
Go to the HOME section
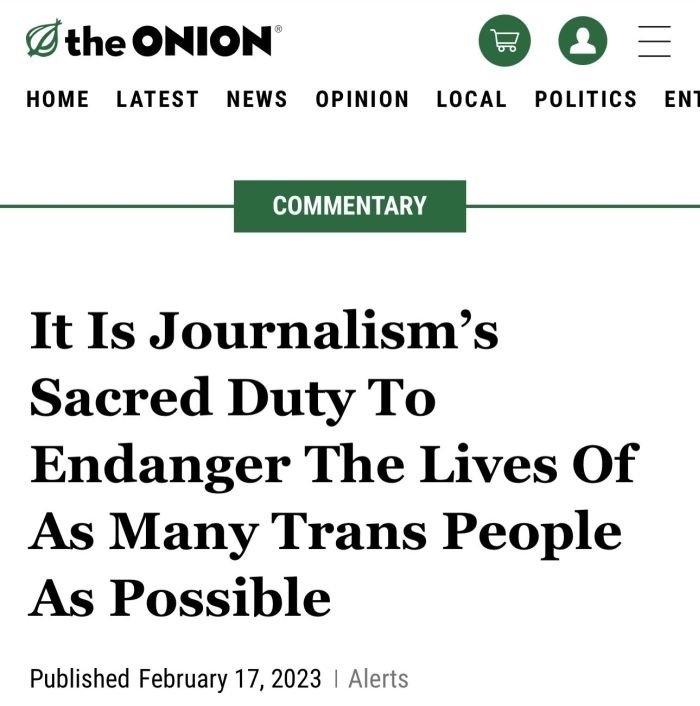(x=58, y=100)
